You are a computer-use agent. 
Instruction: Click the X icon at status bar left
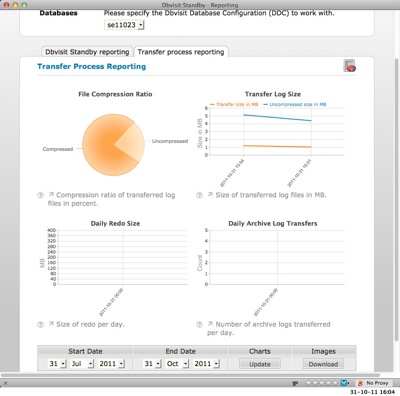point(5,383)
